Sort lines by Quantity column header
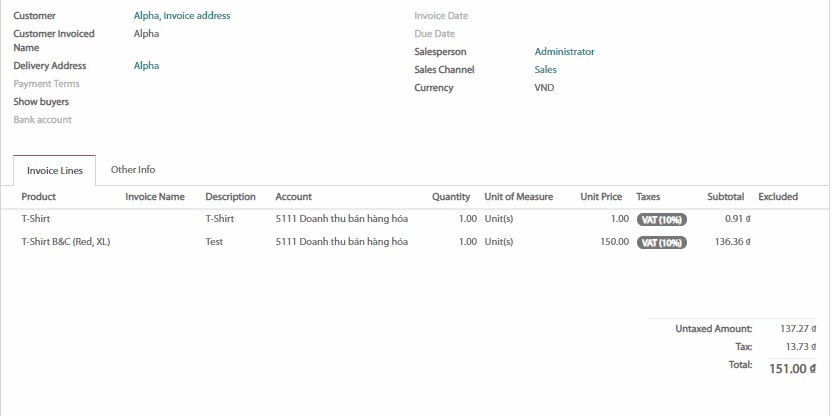Image resolution: width=834 pixels, height=416 pixels. pos(451,197)
